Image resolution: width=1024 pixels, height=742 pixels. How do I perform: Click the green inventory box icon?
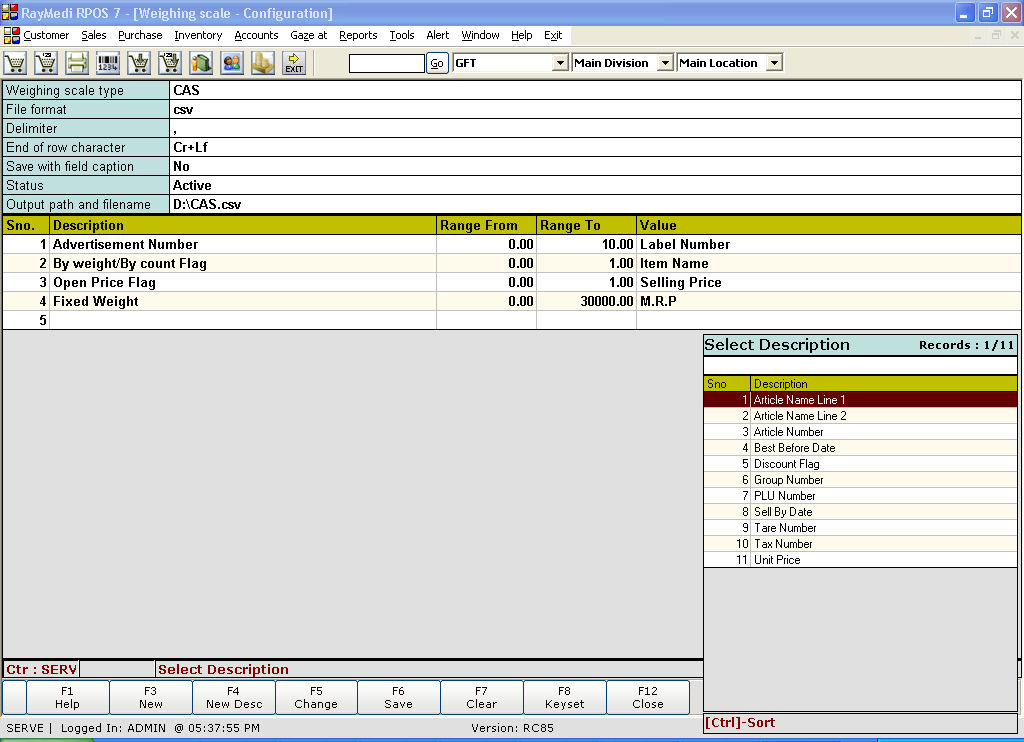point(201,63)
